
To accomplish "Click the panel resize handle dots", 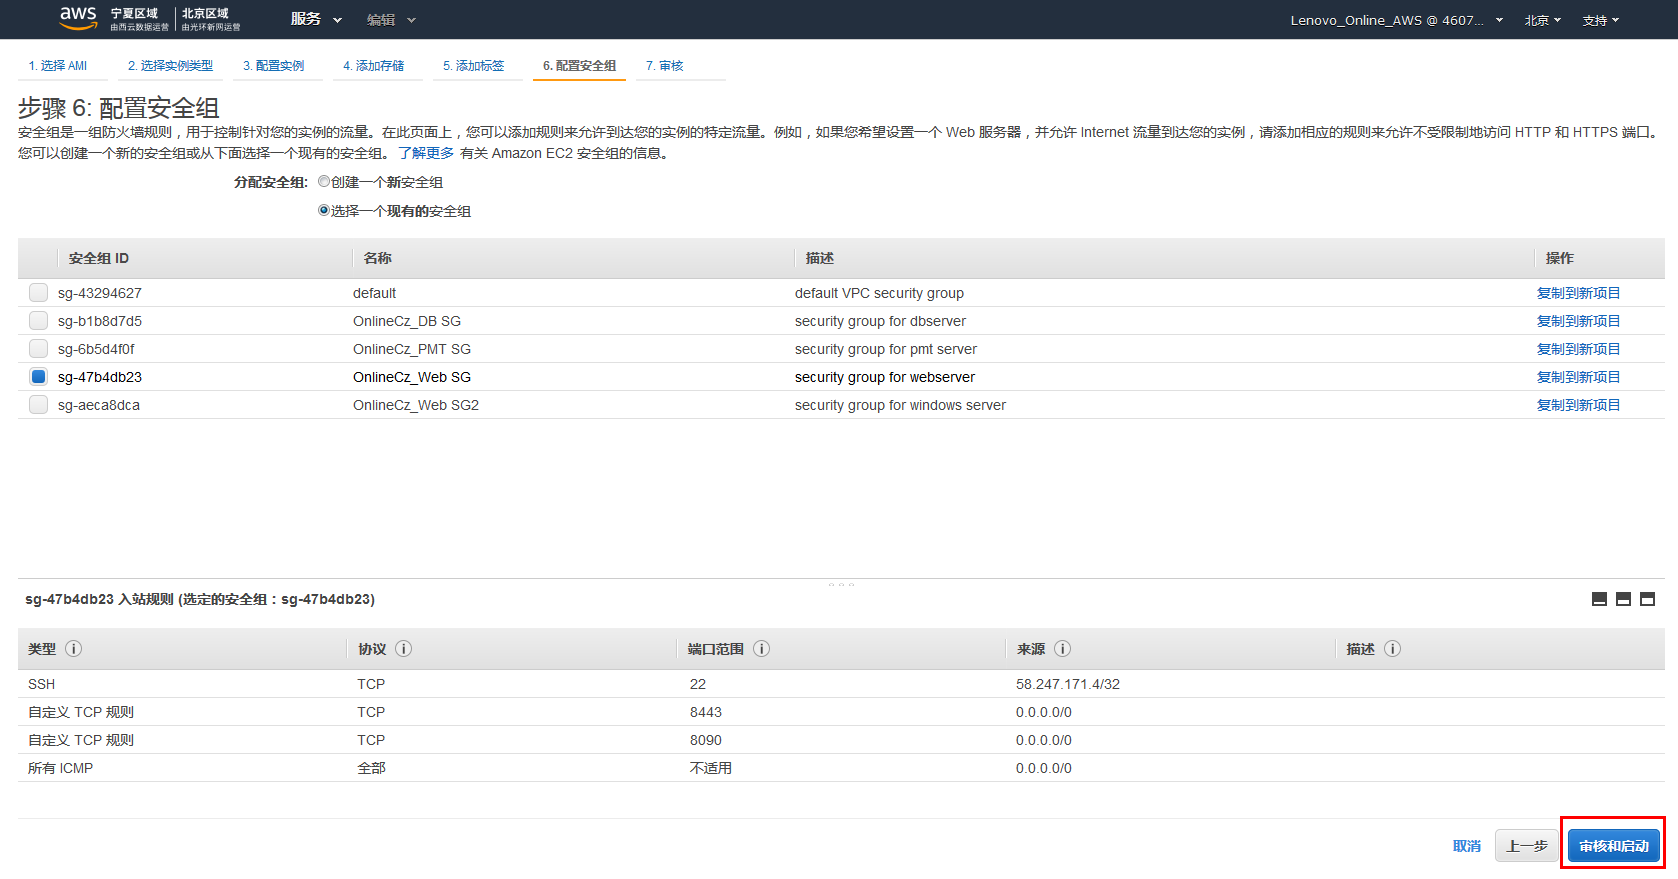I will (841, 584).
